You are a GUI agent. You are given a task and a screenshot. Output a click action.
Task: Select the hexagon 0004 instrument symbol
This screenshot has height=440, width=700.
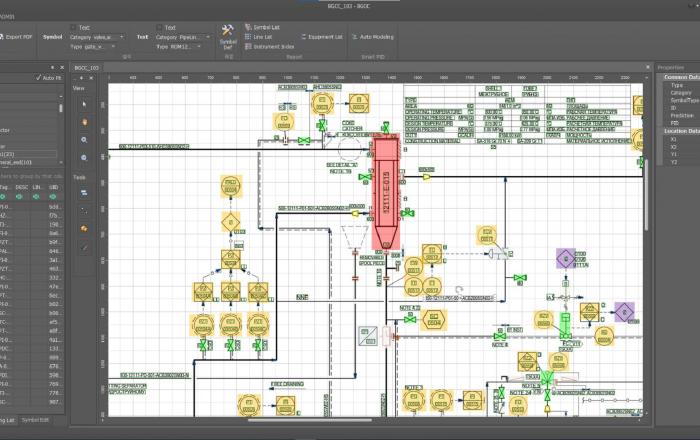[x=433, y=320]
